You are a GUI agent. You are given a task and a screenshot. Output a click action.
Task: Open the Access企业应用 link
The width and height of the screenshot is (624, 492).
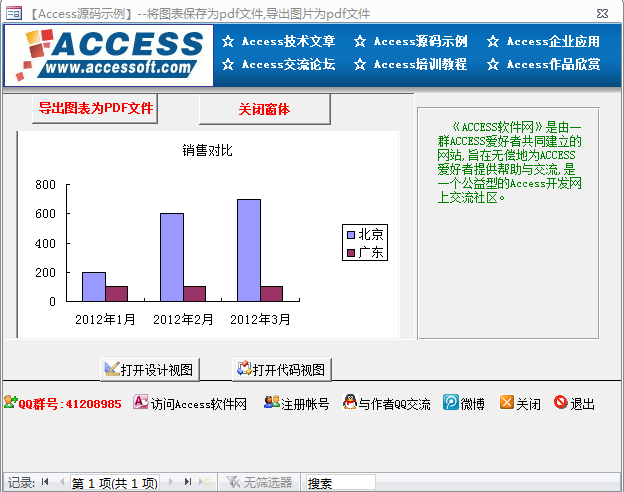point(553,41)
